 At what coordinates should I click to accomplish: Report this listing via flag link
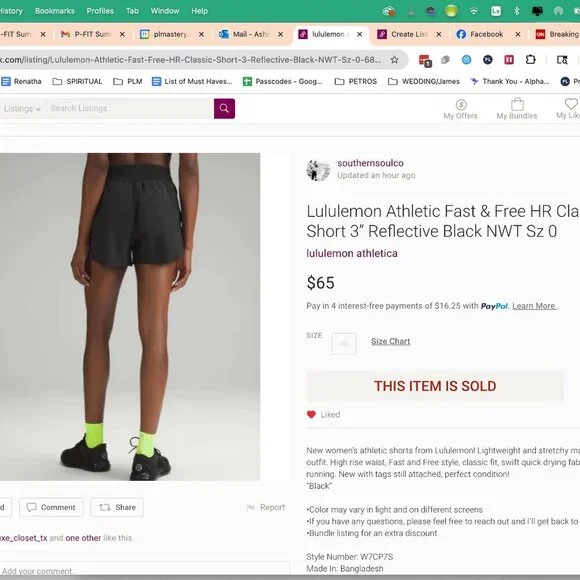(266, 508)
